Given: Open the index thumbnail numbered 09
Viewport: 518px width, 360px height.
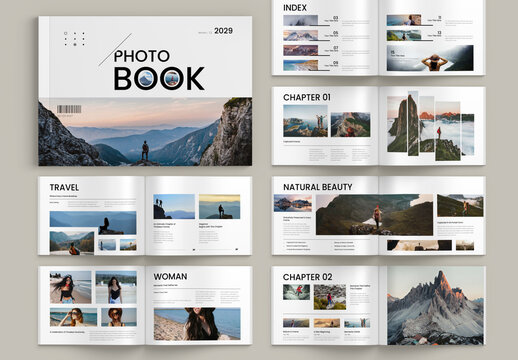Looking at the screenshot, I should (x=300, y=65).
